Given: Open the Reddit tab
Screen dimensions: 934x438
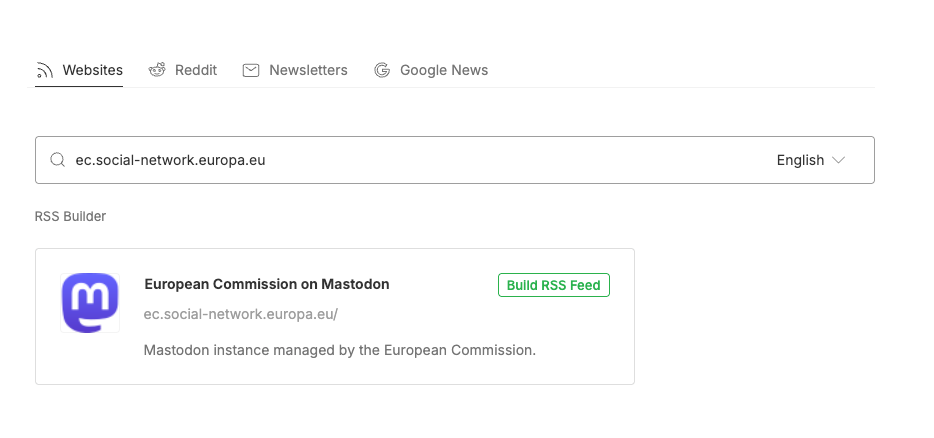Looking at the screenshot, I should [196, 70].
